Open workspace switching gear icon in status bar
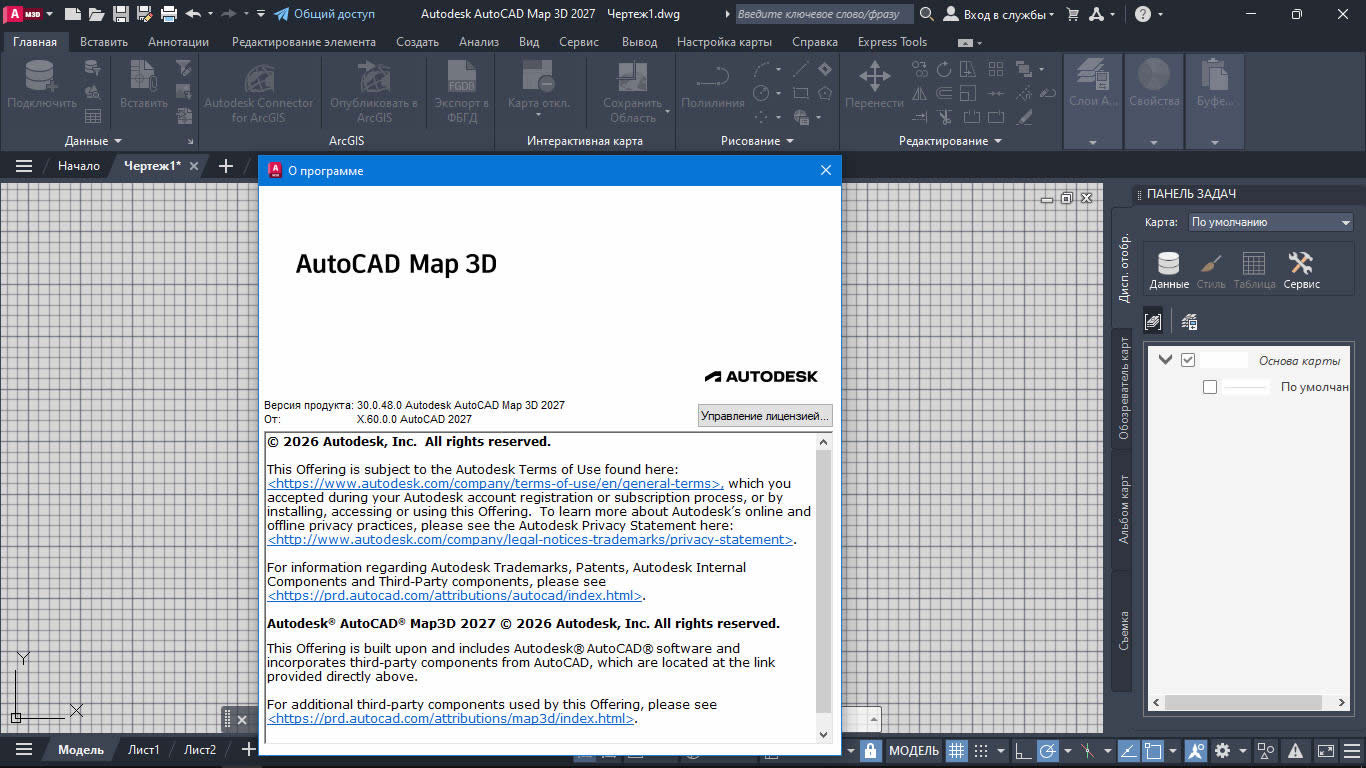This screenshot has height=768, width=1366. pos(1222,750)
